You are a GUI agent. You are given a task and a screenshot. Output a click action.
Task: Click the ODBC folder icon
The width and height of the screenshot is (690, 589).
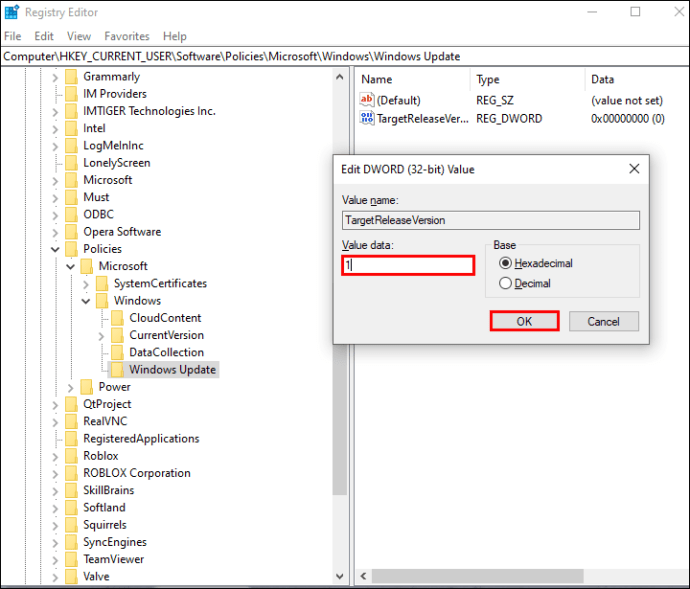tap(71, 214)
